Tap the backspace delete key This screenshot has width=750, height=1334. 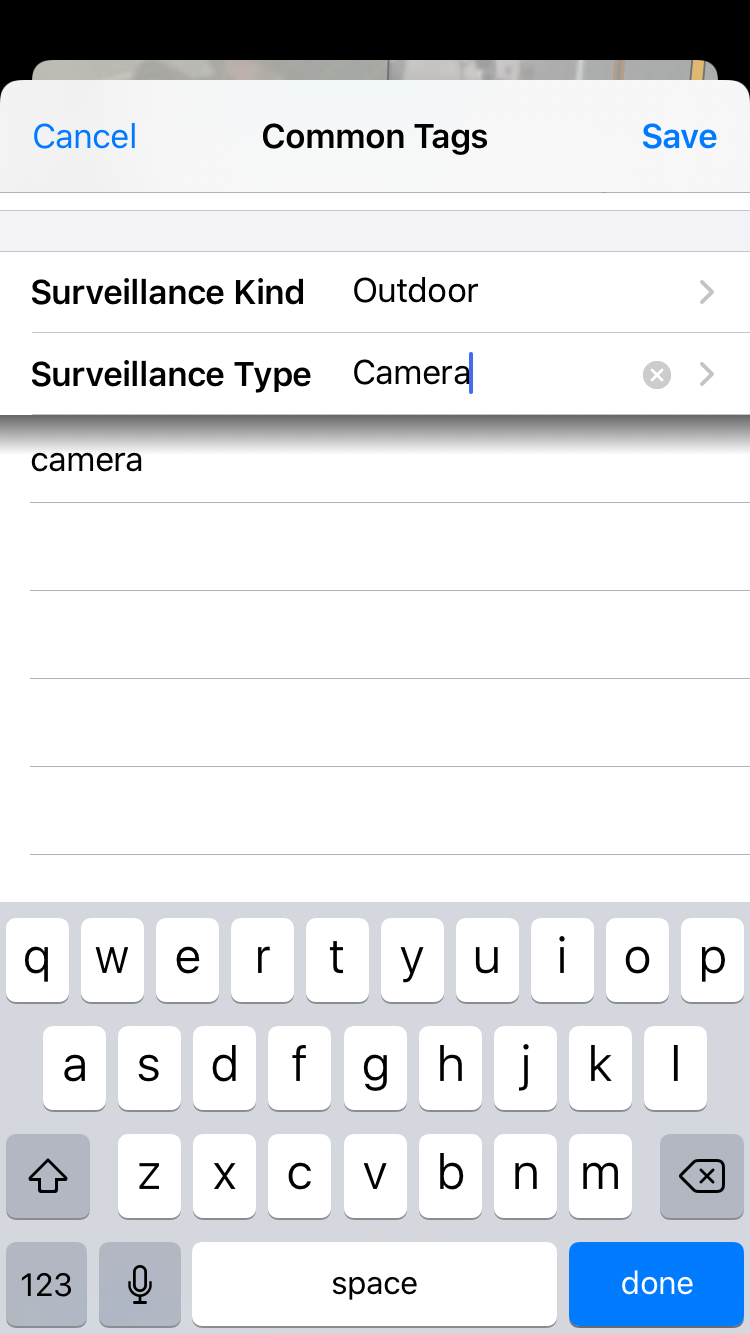point(702,1176)
